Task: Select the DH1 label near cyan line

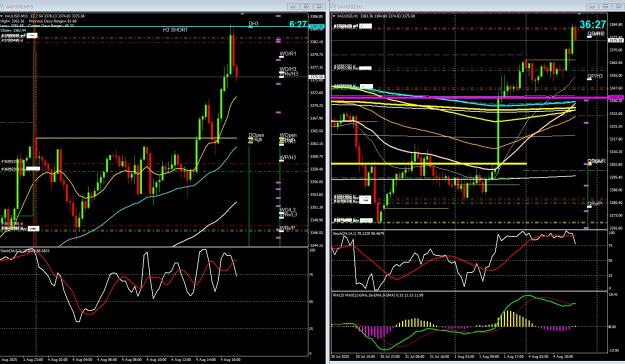Action: coord(254,24)
